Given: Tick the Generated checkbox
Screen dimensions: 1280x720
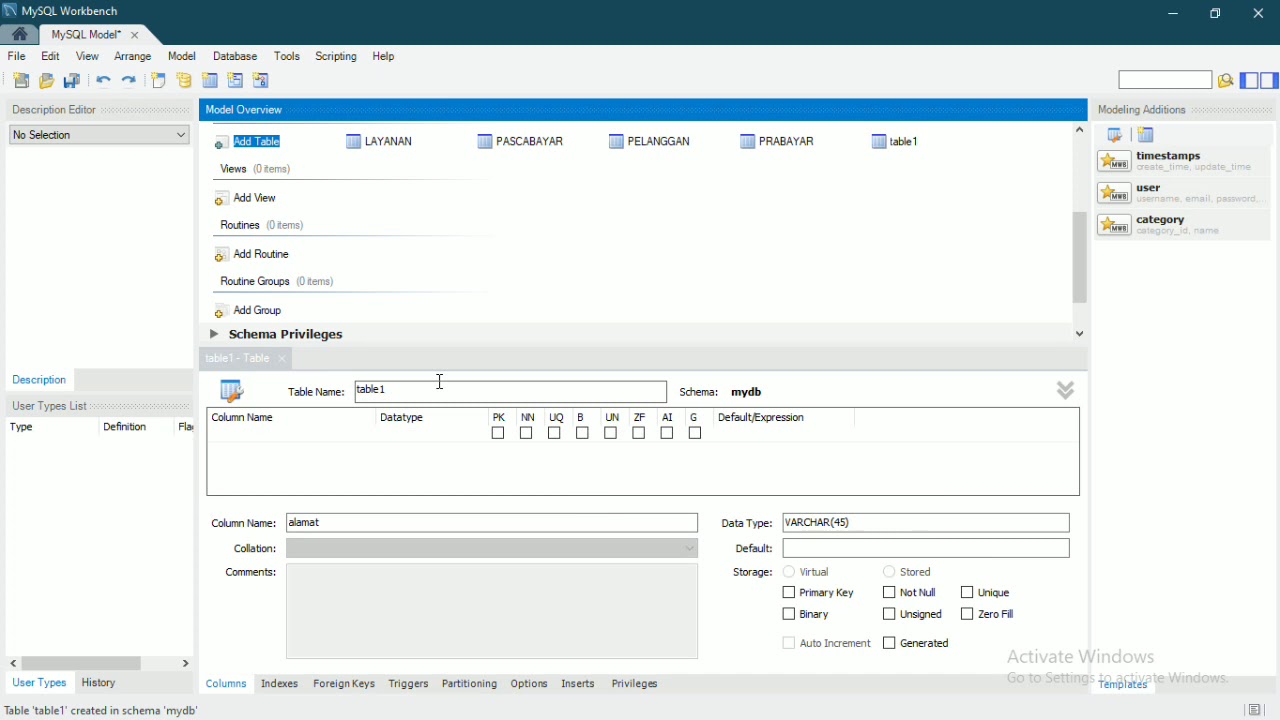Looking at the screenshot, I should [x=889, y=643].
